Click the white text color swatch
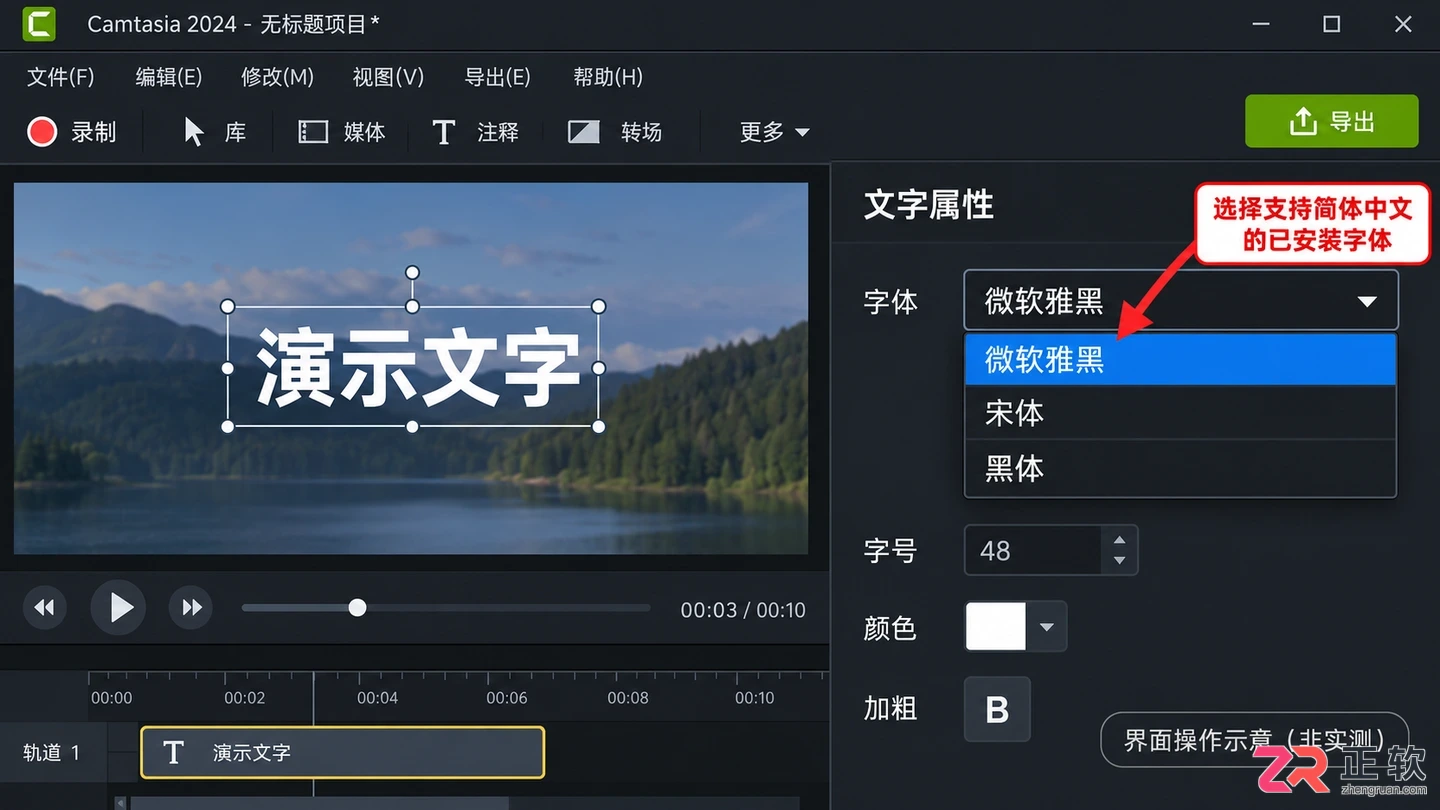Image resolution: width=1440 pixels, height=810 pixels. click(x=996, y=627)
